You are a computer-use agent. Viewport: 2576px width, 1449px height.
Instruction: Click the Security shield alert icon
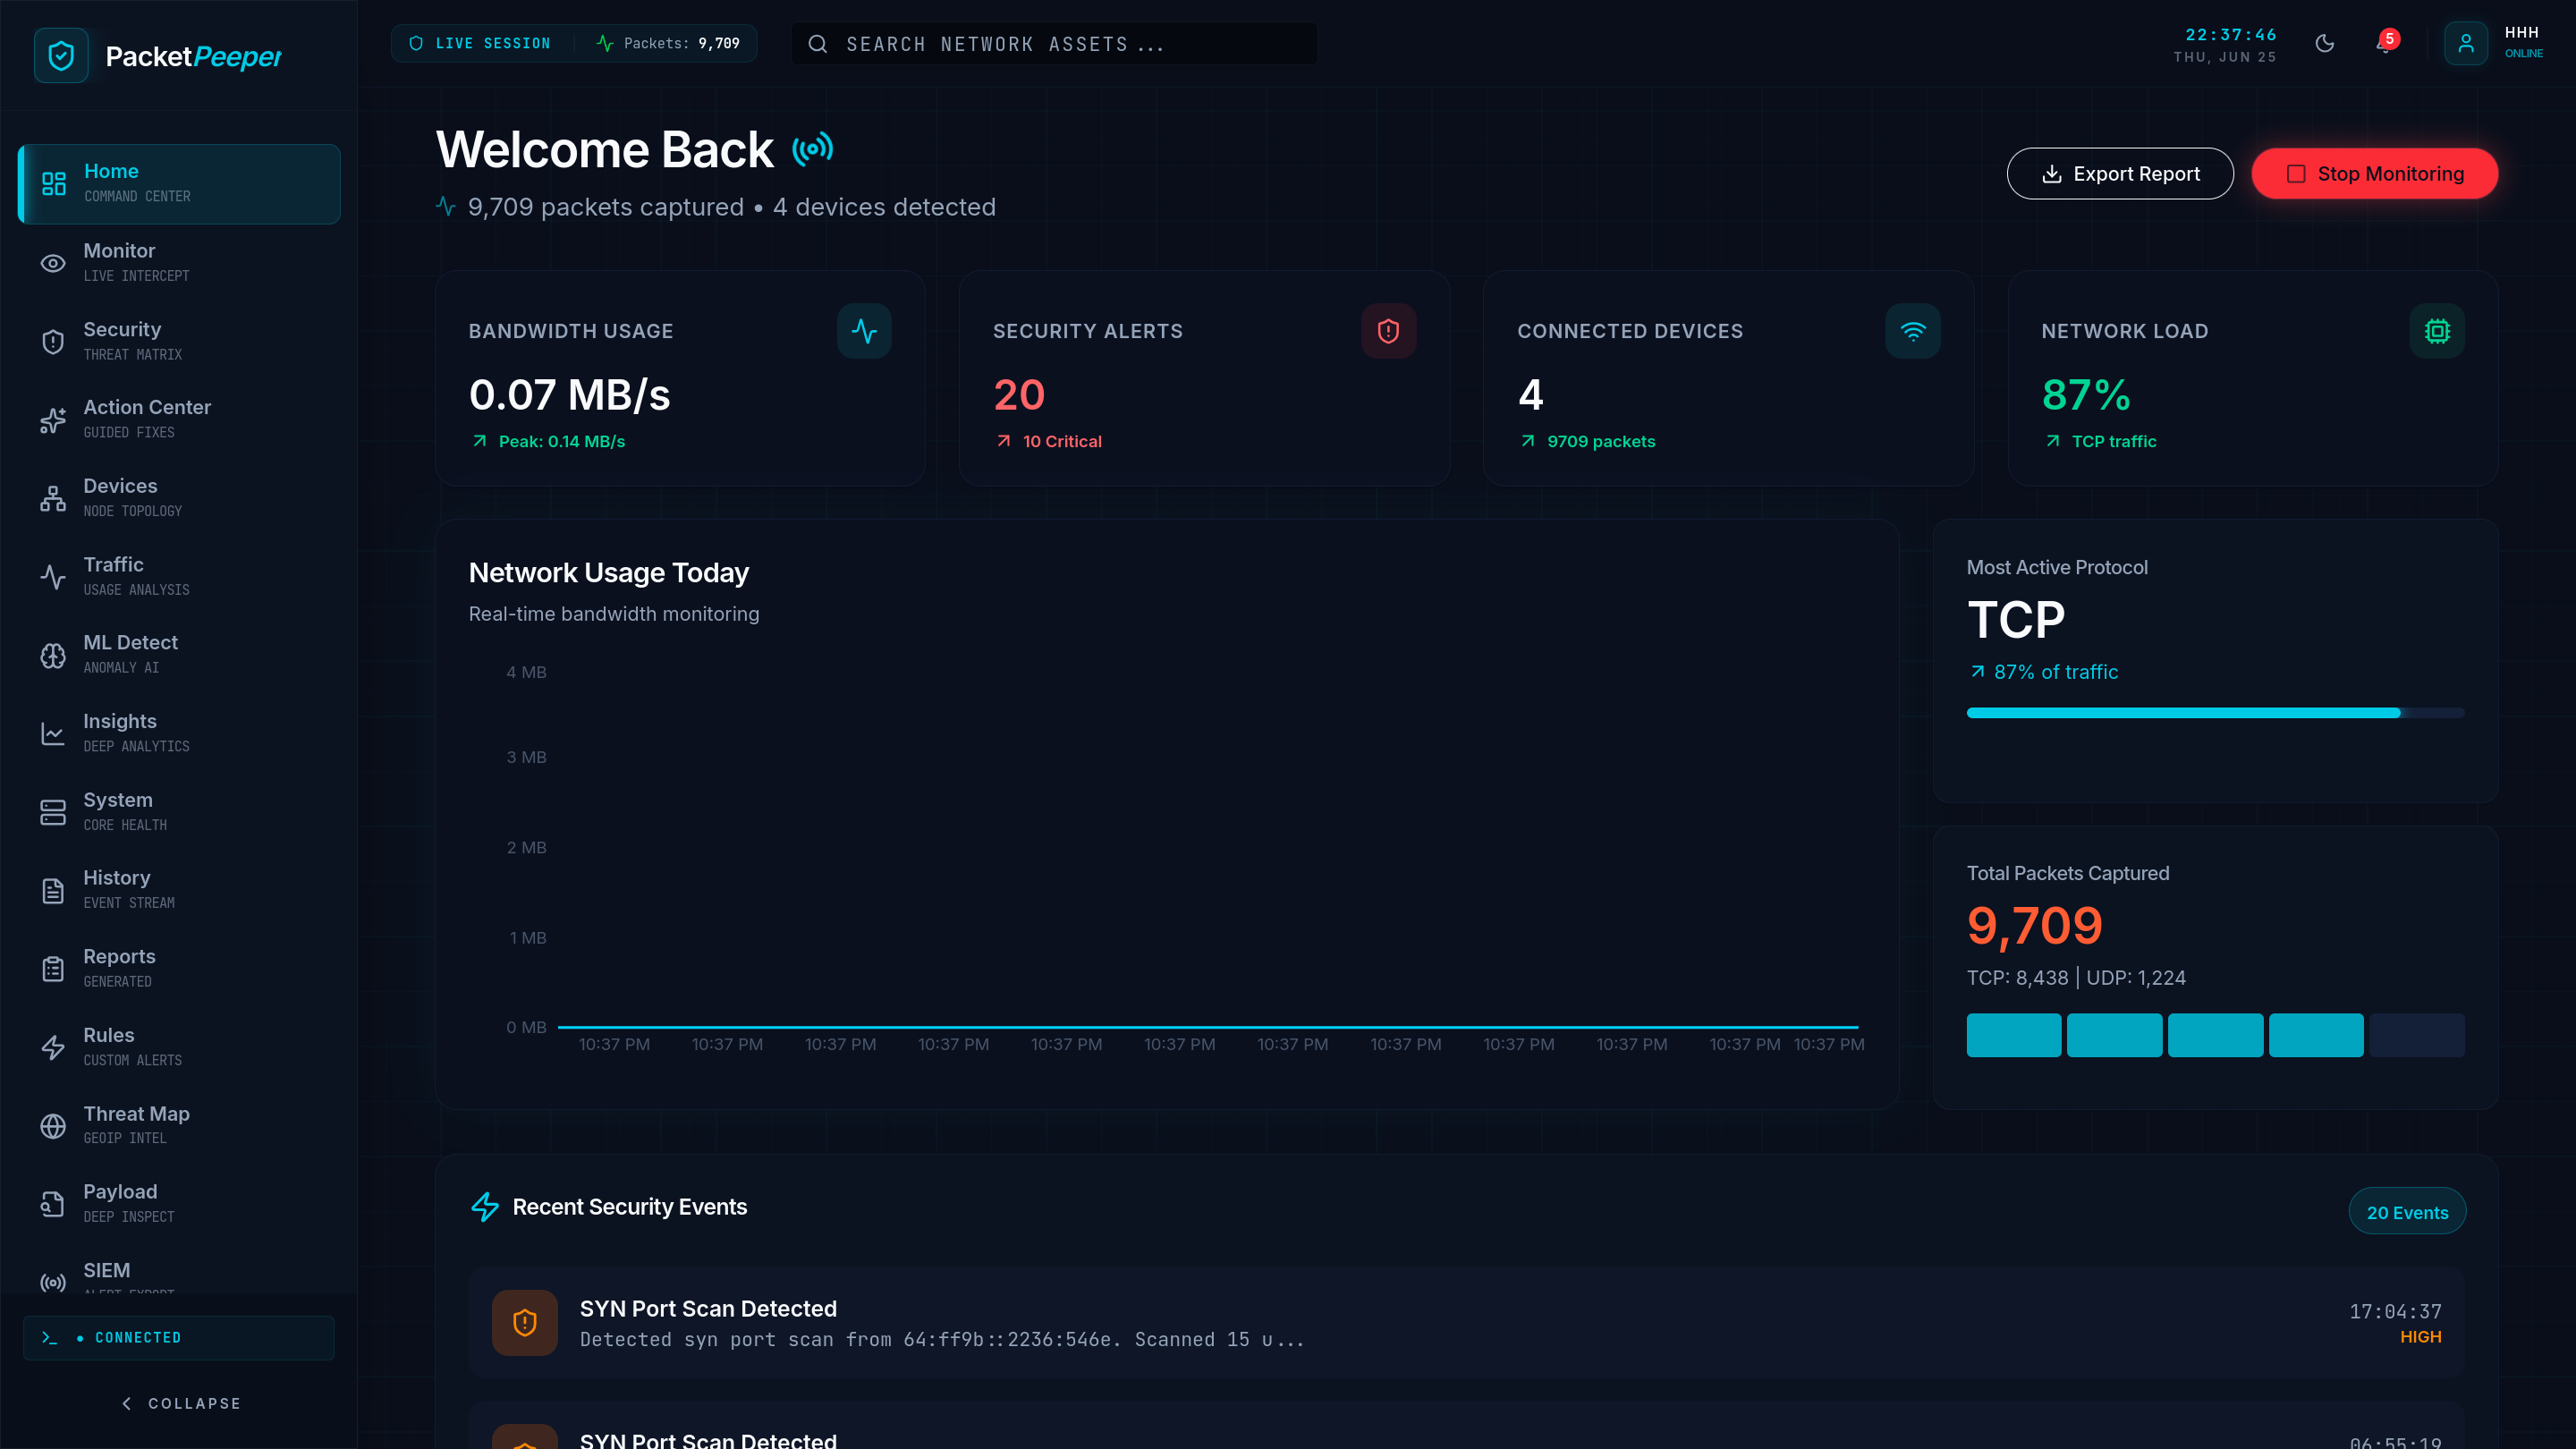(53, 342)
